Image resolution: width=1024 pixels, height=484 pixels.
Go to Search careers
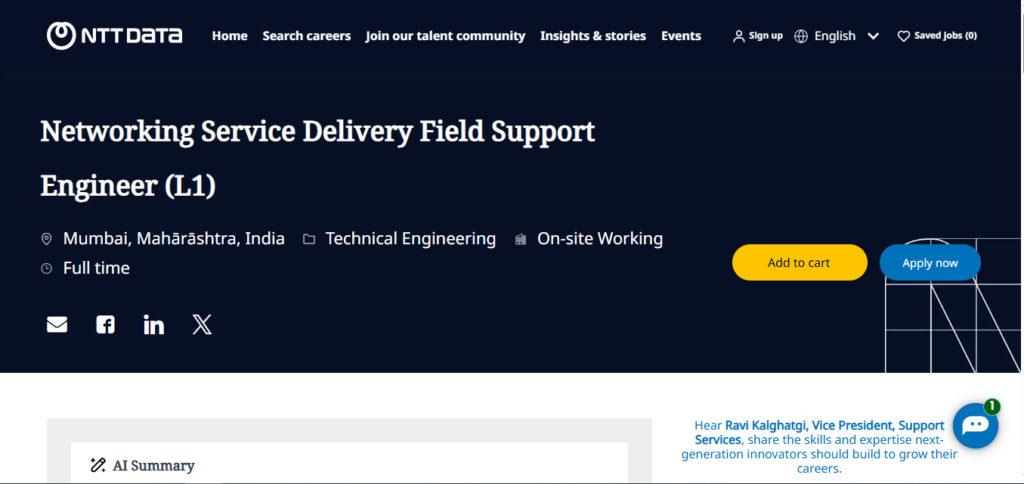pos(306,36)
